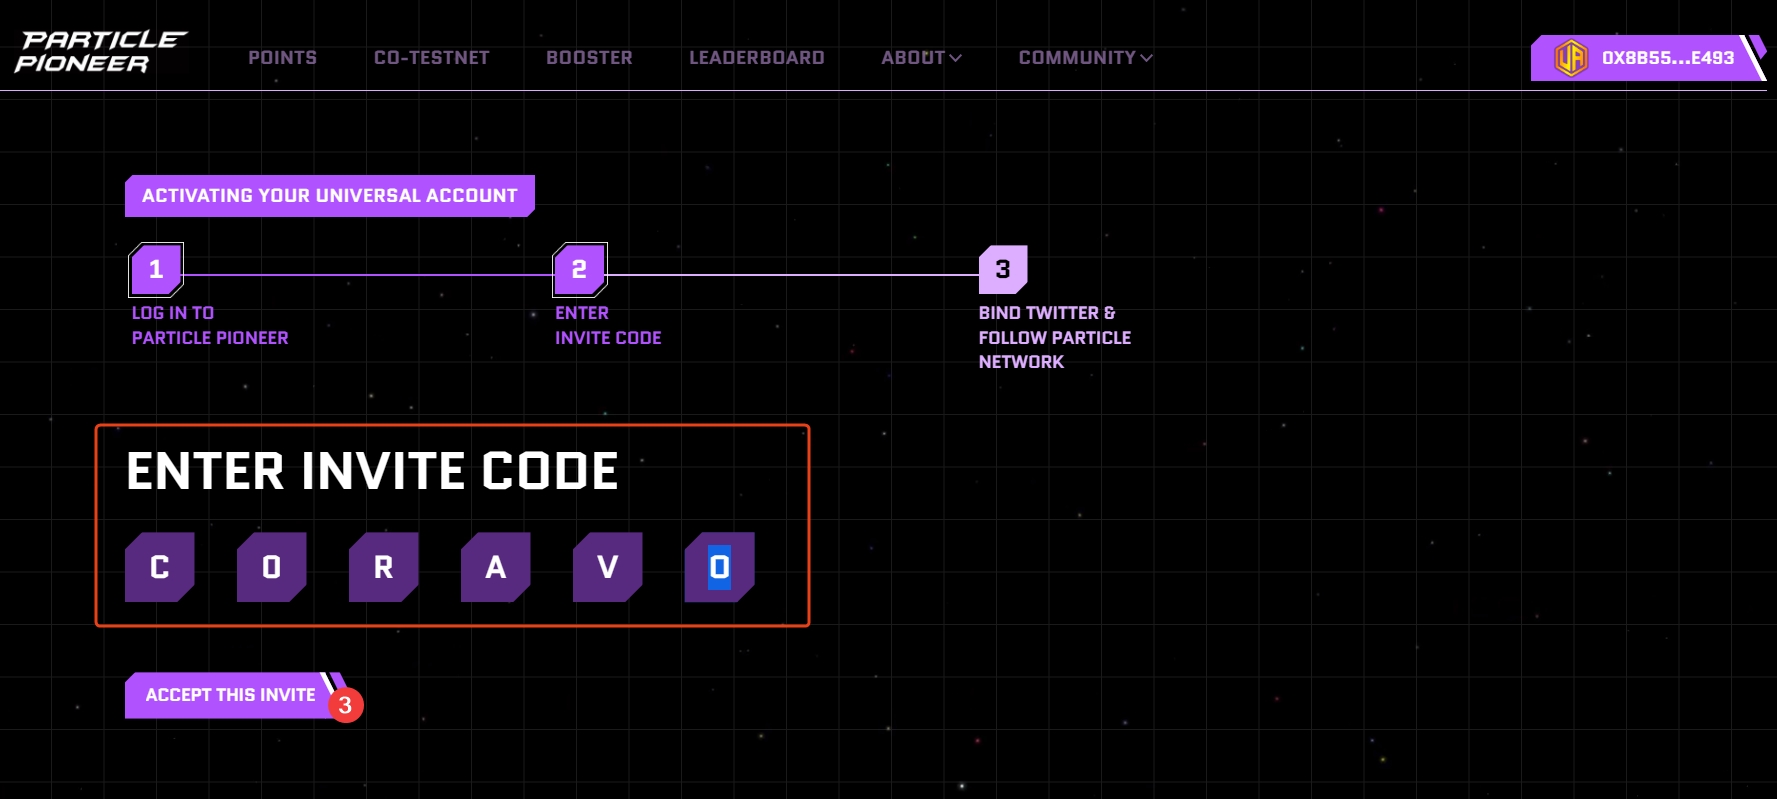
Task: Select the first invite code box containing C
Action: [160, 567]
